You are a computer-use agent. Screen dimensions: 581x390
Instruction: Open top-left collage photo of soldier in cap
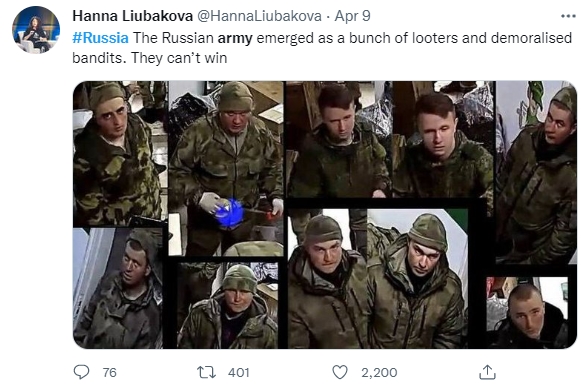[119, 154]
